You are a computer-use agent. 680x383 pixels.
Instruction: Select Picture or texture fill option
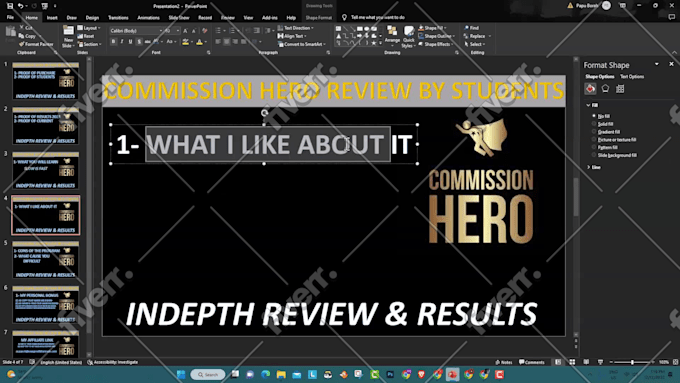614,140
